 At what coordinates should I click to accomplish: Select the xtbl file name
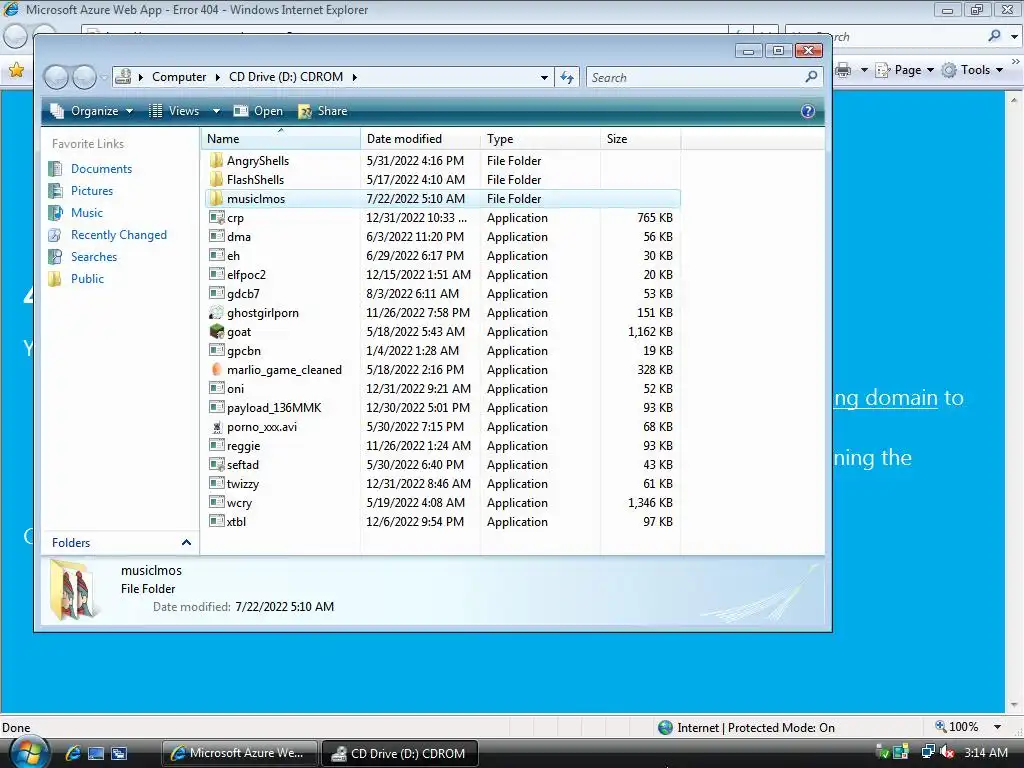(x=236, y=522)
